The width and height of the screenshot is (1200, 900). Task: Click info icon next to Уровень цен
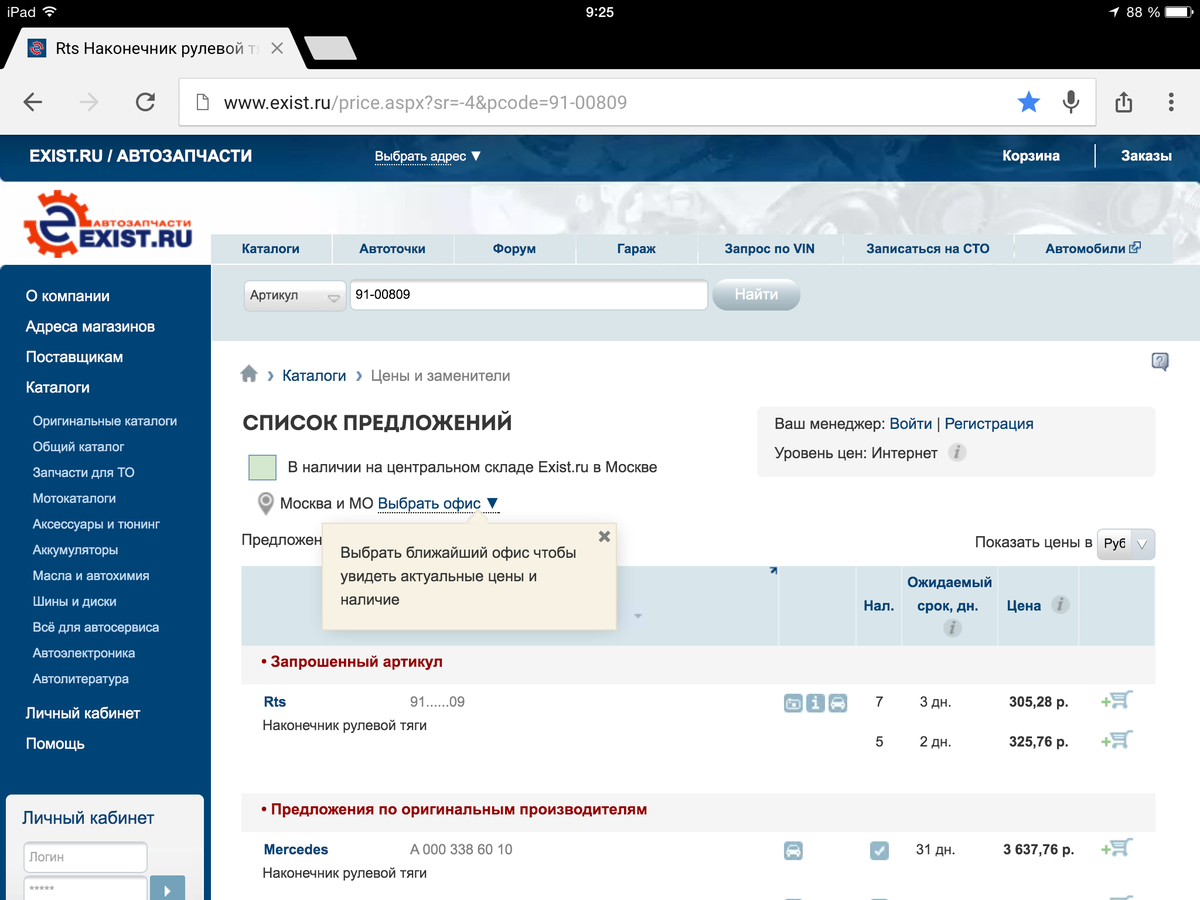point(957,453)
